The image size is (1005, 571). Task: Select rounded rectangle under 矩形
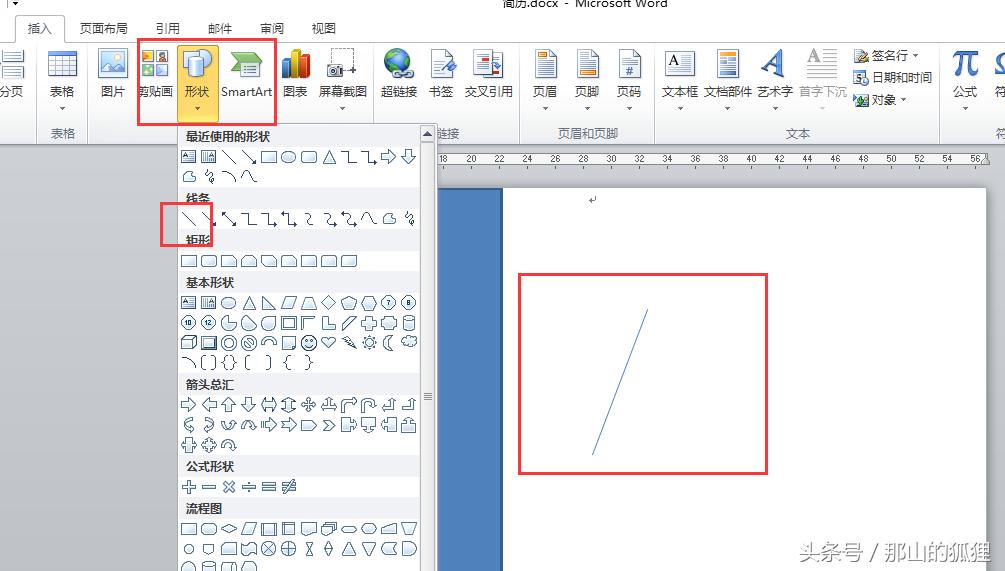point(209,261)
